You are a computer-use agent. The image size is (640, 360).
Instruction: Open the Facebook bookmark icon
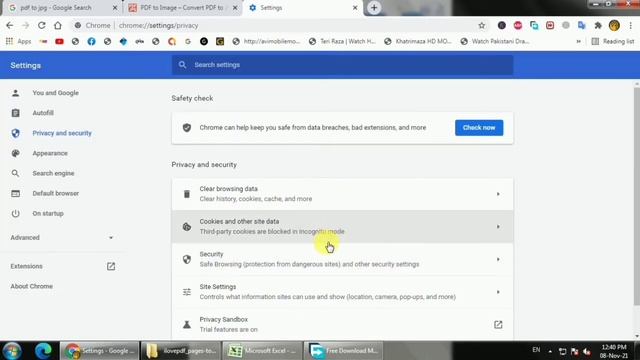pos(91,41)
